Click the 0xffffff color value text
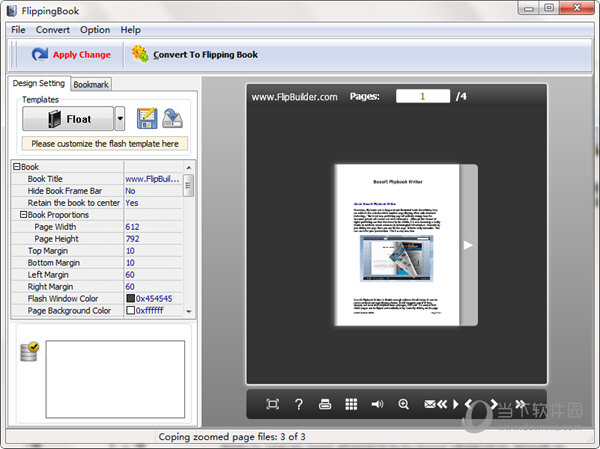Viewport: 600px width, 449px height. click(150, 310)
